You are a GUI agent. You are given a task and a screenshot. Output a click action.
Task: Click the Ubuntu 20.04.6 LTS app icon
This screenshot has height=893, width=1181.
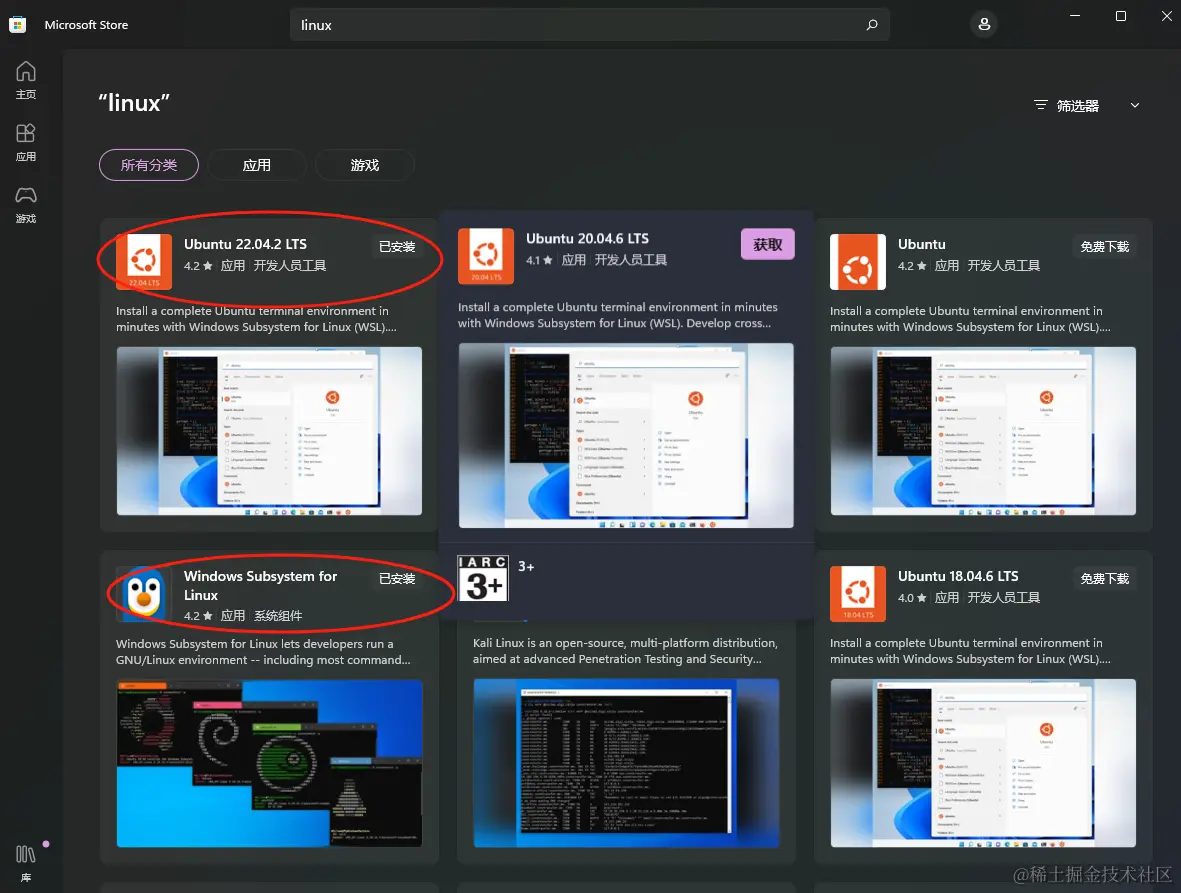486,256
